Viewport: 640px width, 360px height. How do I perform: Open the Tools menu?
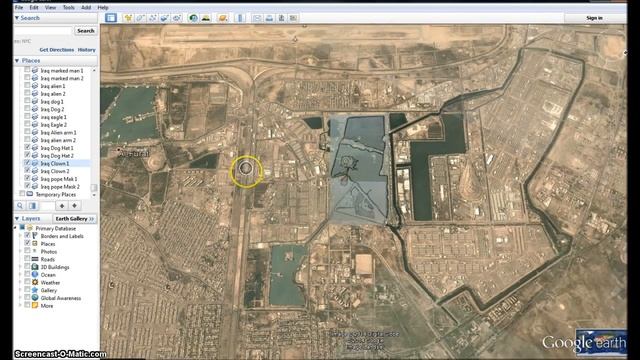(69, 7)
